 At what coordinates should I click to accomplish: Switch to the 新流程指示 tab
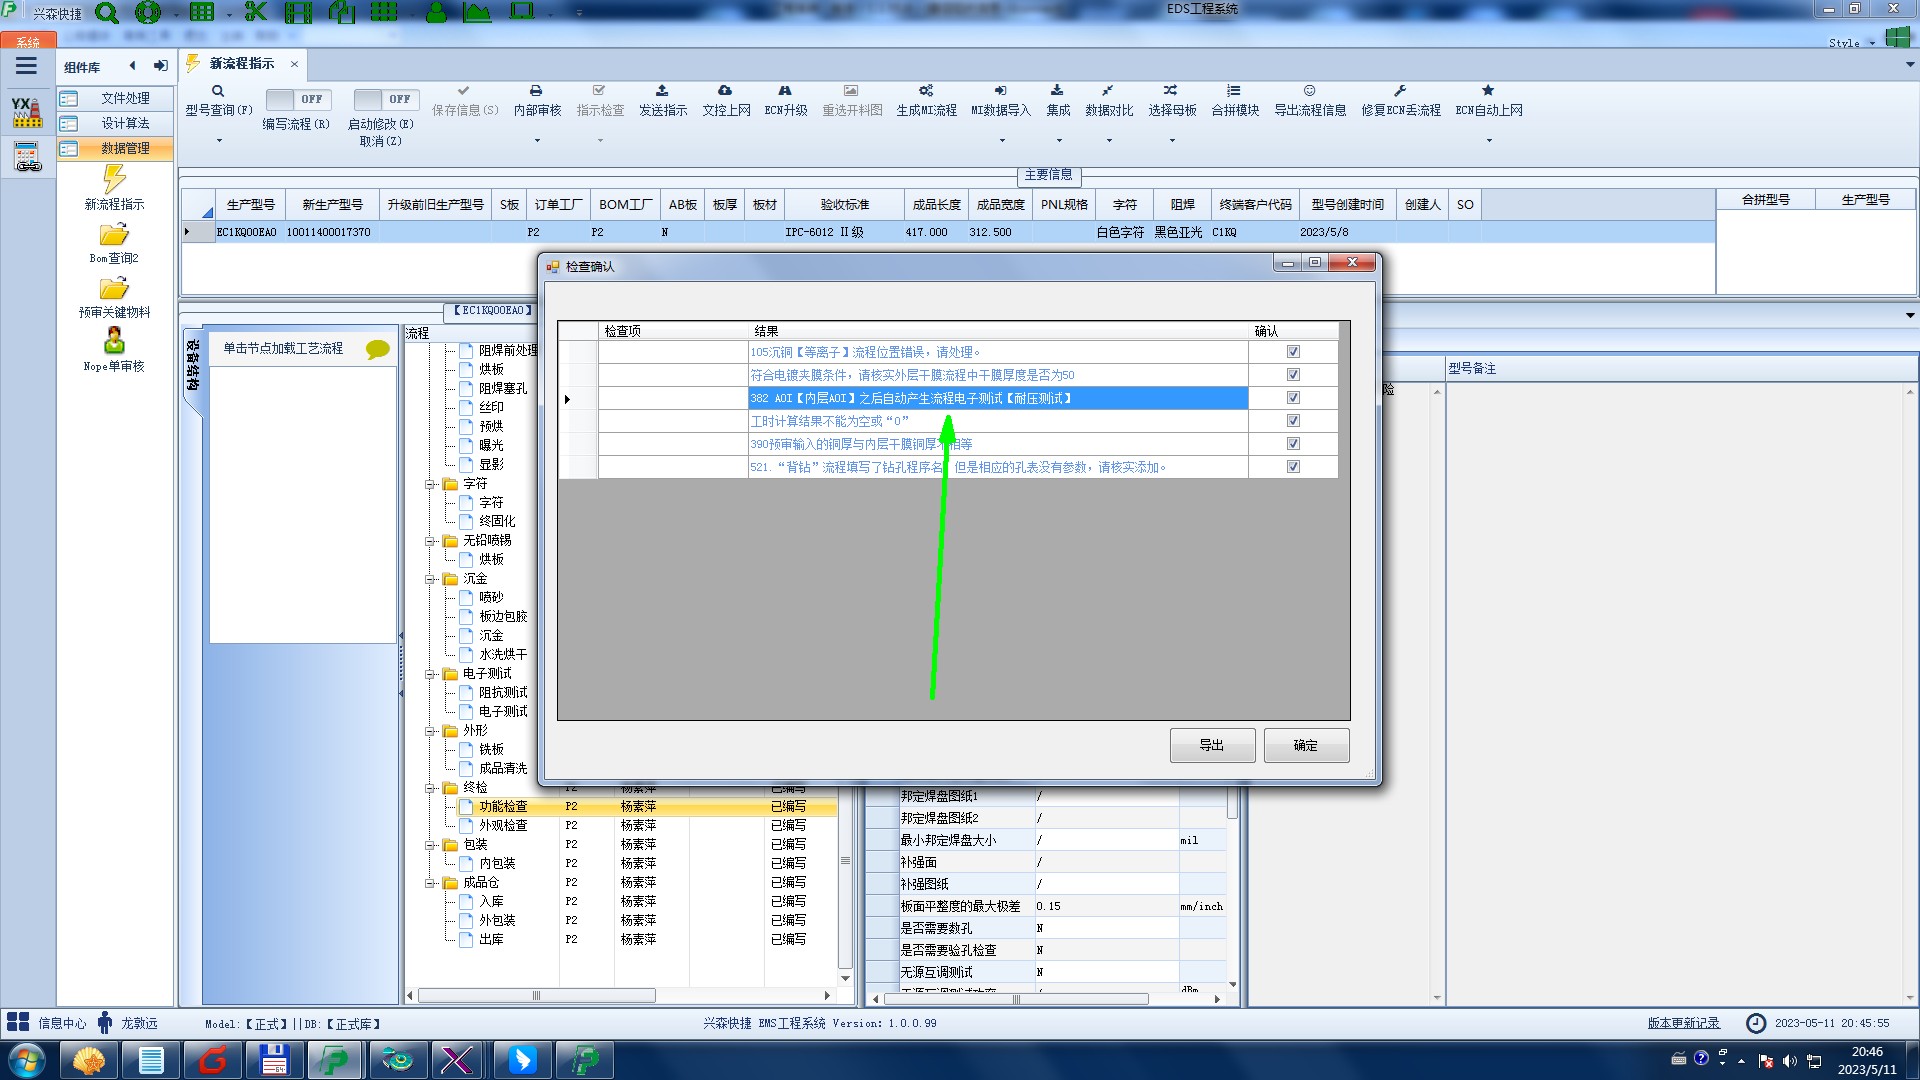(241, 64)
